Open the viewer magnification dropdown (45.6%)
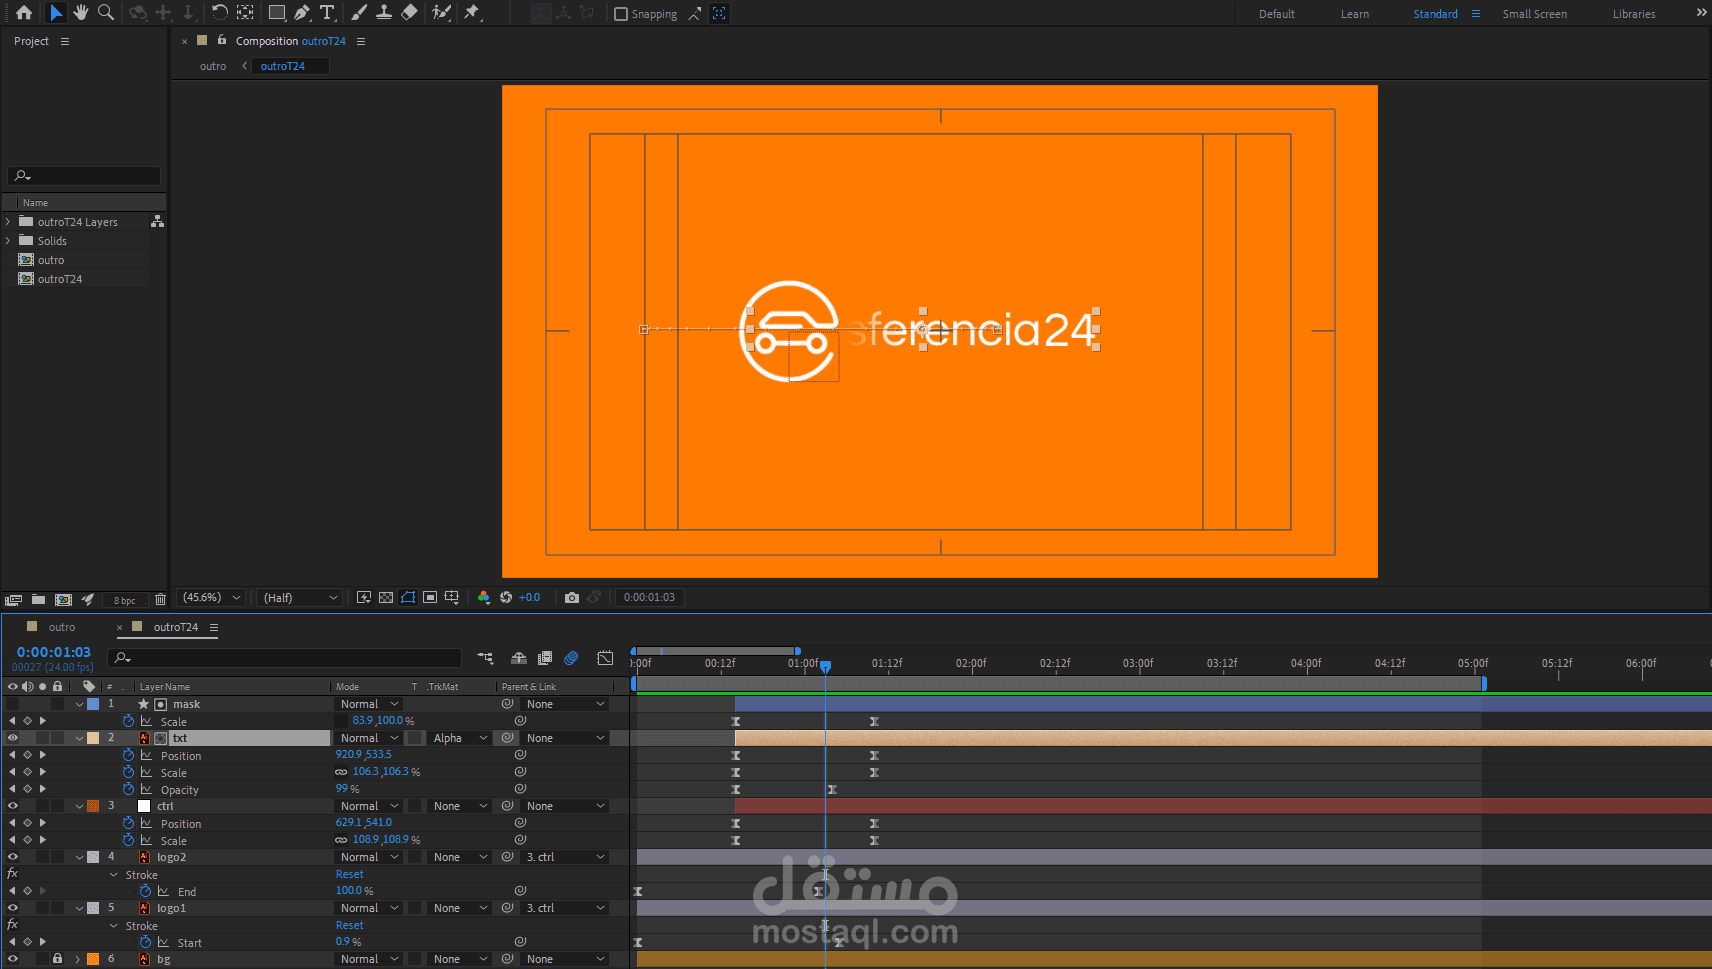1712x969 pixels. [211, 598]
